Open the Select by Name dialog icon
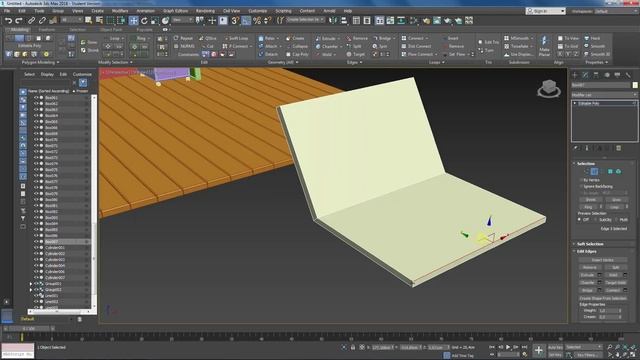Image resolution: width=640 pixels, height=360 pixels. point(99,20)
